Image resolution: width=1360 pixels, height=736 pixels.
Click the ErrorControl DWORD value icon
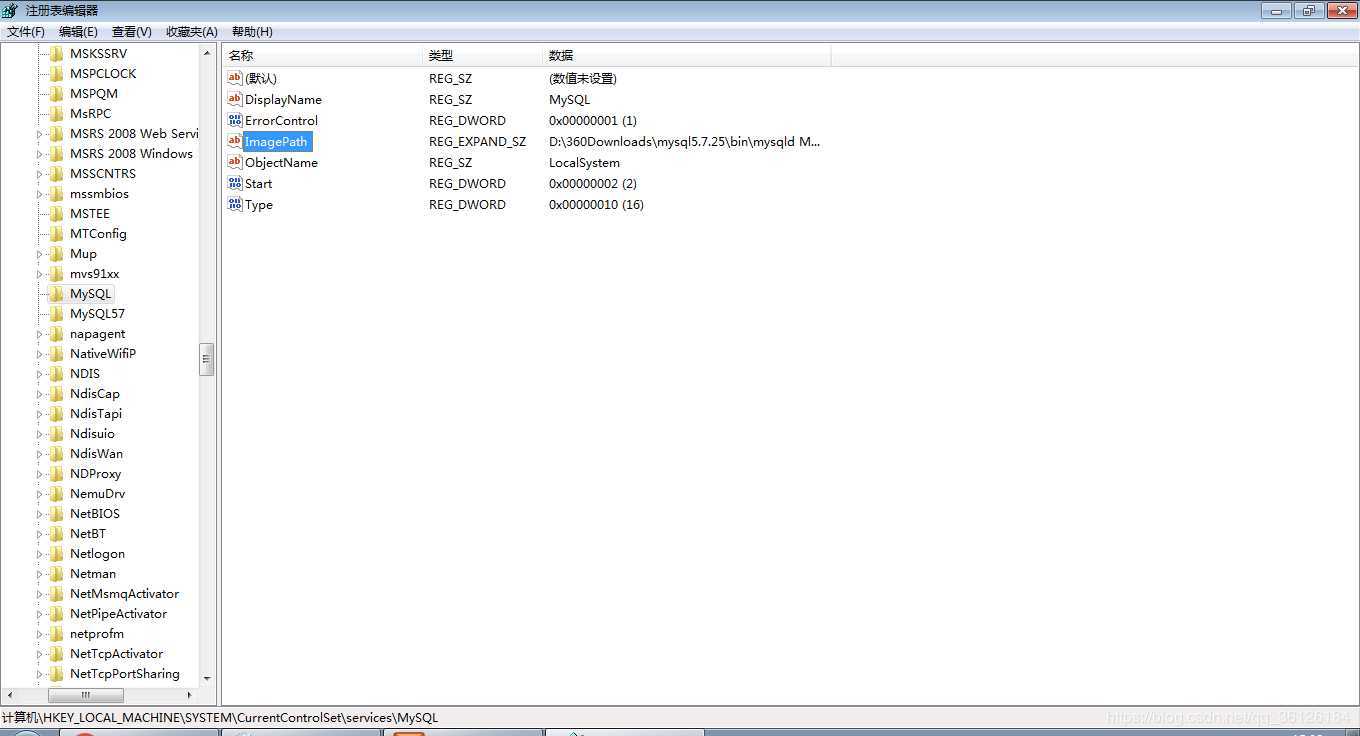coord(235,120)
